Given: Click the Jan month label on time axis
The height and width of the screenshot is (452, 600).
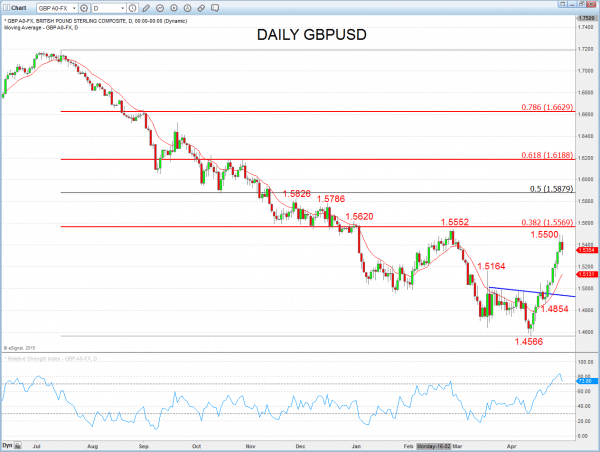Looking at the screenshot, I should point(356,446).
